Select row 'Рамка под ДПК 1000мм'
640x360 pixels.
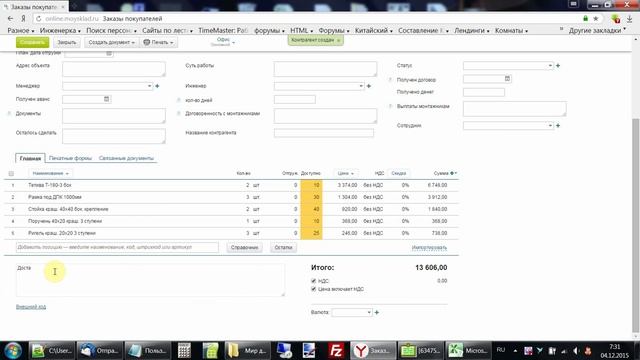point(231,197)
